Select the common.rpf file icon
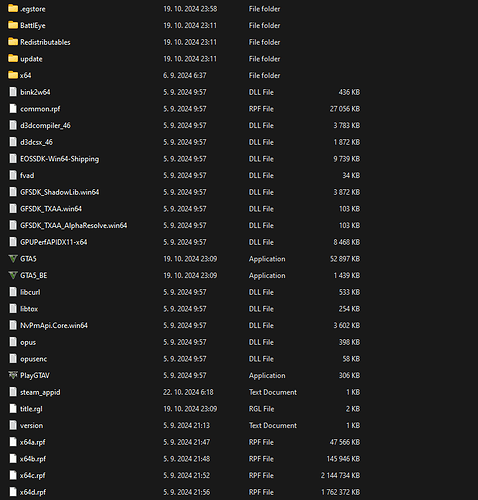478x500 pixels. point(13,109)
